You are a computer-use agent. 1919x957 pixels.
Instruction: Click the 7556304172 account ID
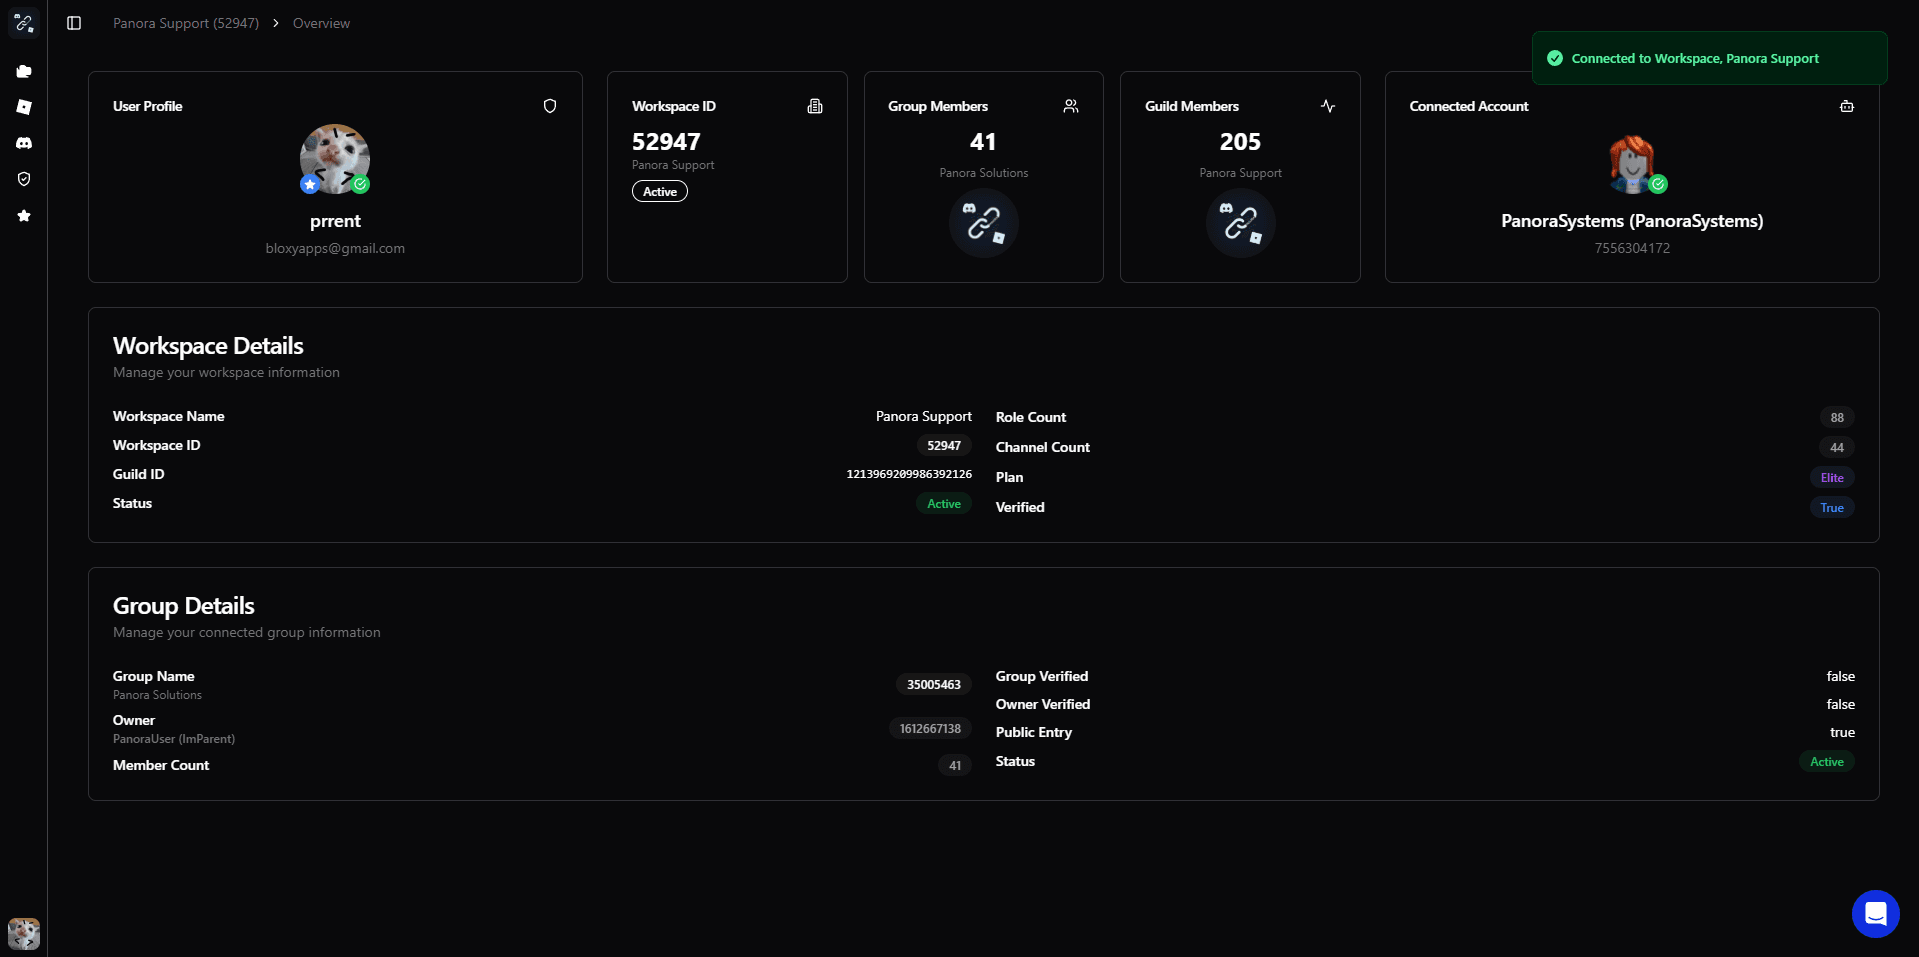coord(1632,248)
